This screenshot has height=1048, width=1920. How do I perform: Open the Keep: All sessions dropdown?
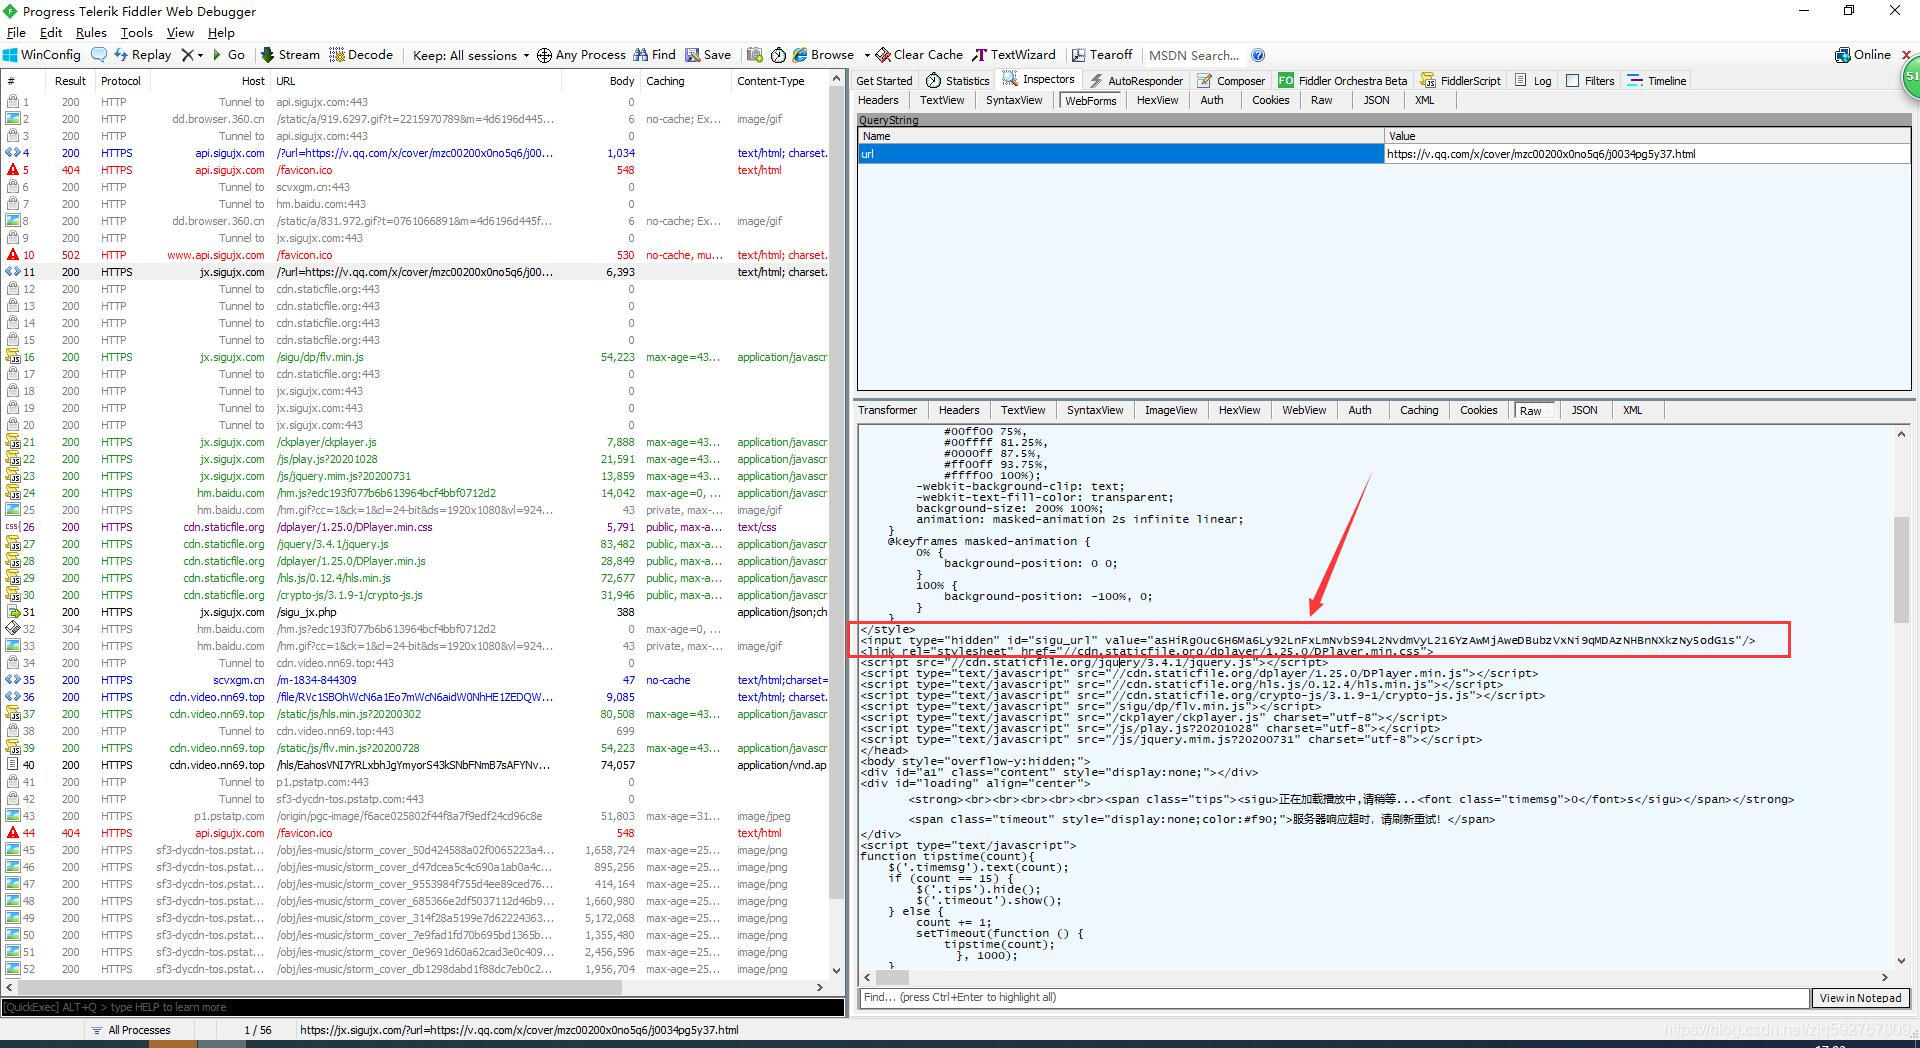pyautogui.click(x=470, y=55)
